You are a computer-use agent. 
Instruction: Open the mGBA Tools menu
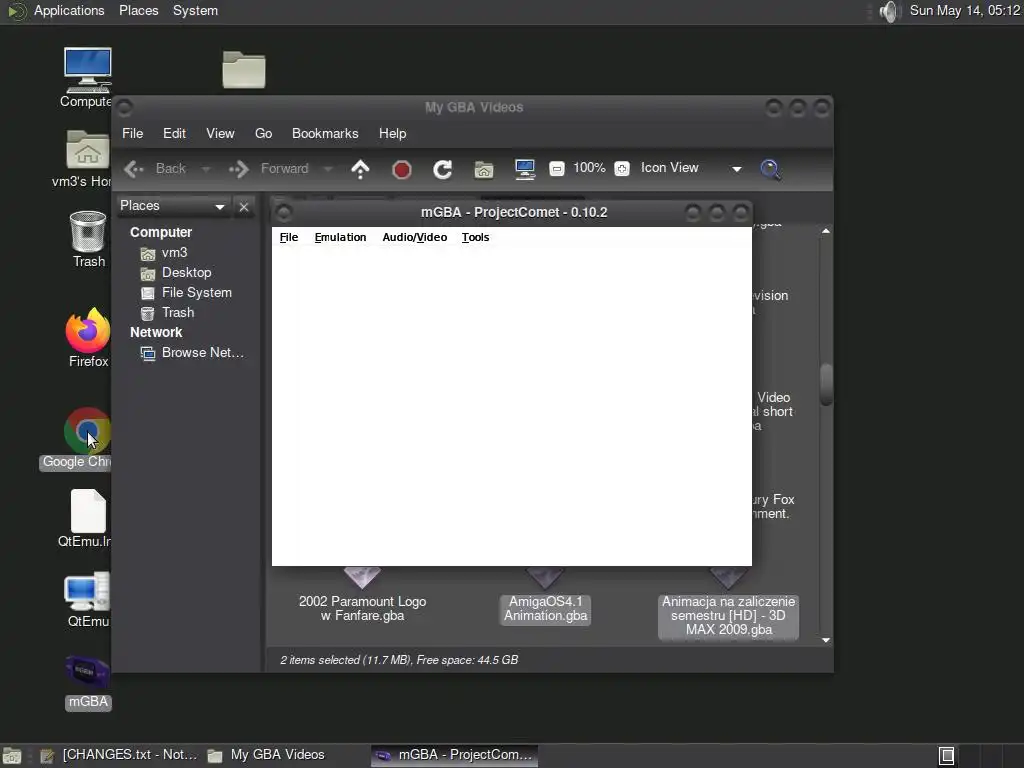475,237
